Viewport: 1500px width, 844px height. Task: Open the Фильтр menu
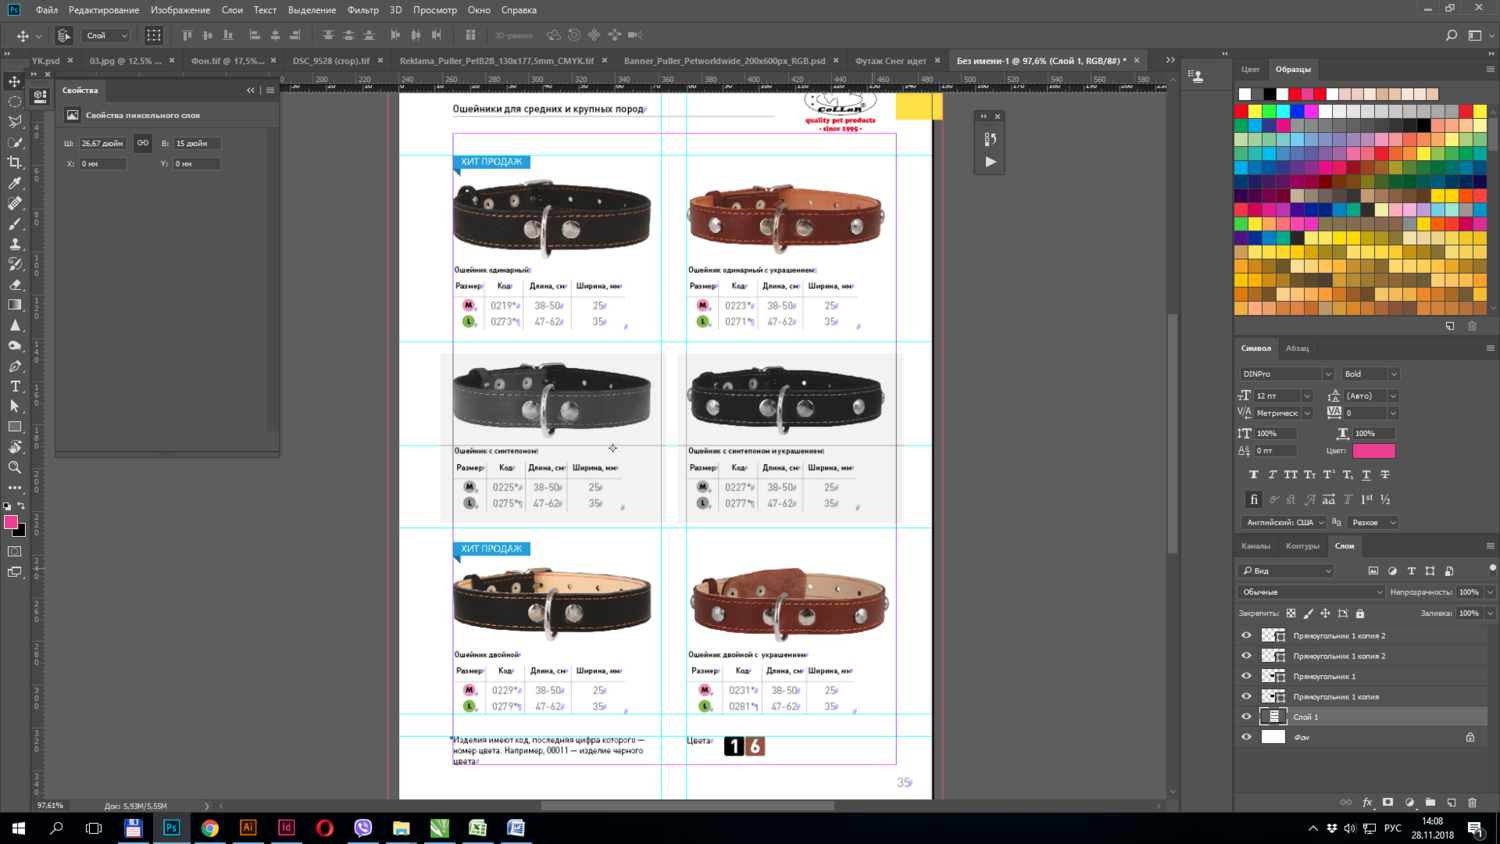(x=363, y=10)
